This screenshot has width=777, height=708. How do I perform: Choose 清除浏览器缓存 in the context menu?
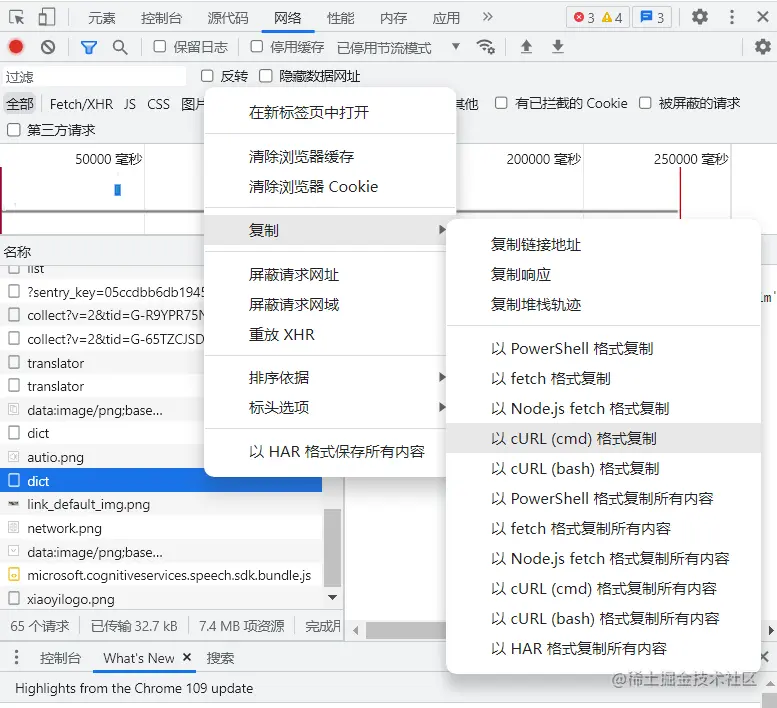(330, 157)
